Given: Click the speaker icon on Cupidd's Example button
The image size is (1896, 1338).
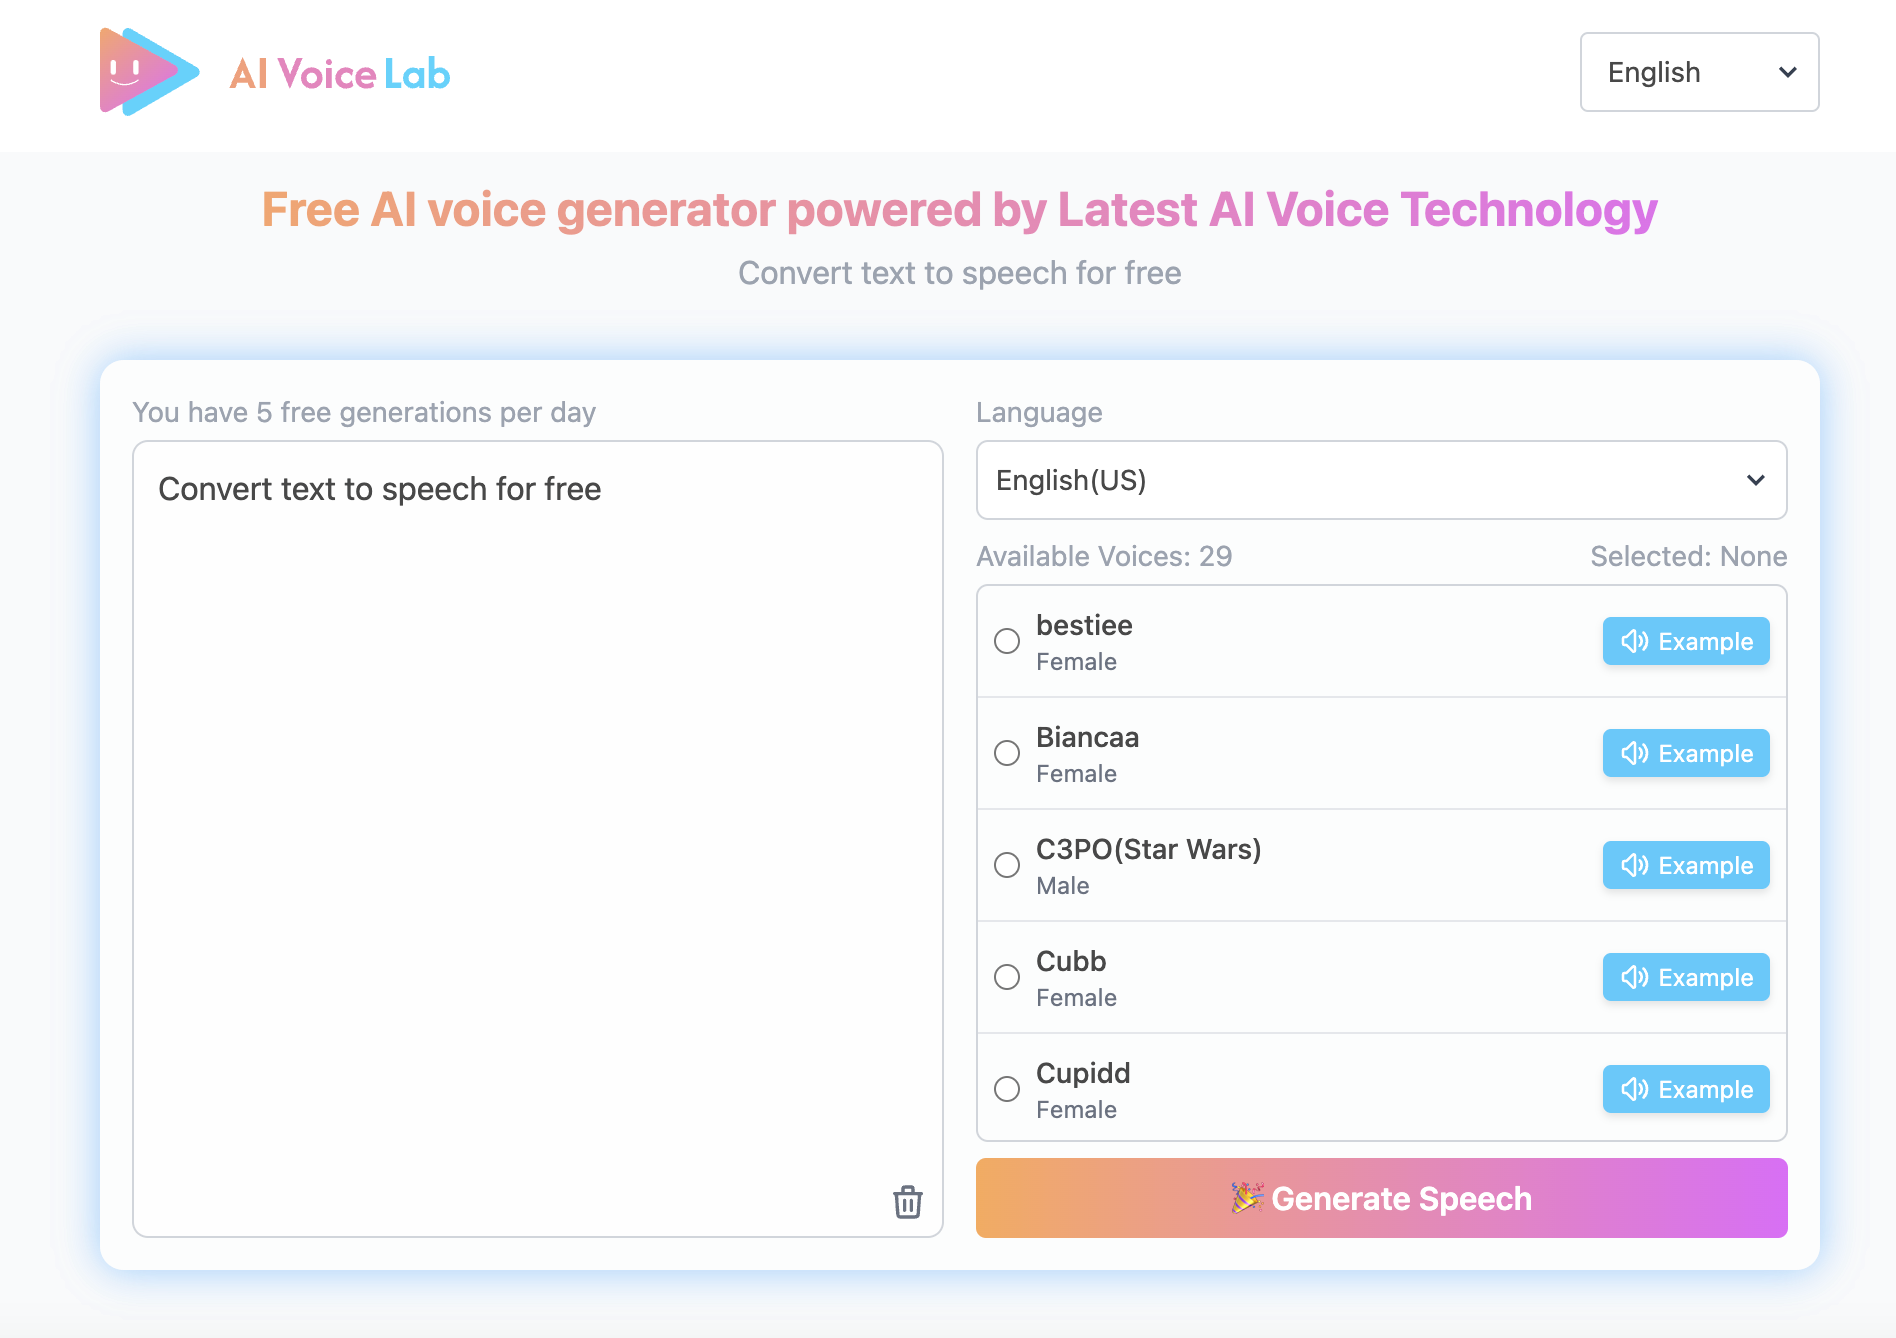Looking at the screenshot, I should 1633,1089.
